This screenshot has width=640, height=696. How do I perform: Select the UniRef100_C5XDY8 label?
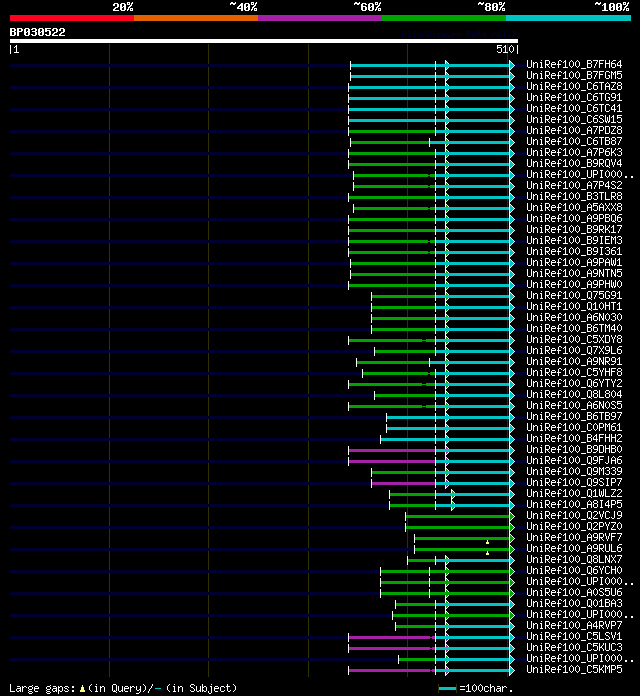click(x=574, y=339)
